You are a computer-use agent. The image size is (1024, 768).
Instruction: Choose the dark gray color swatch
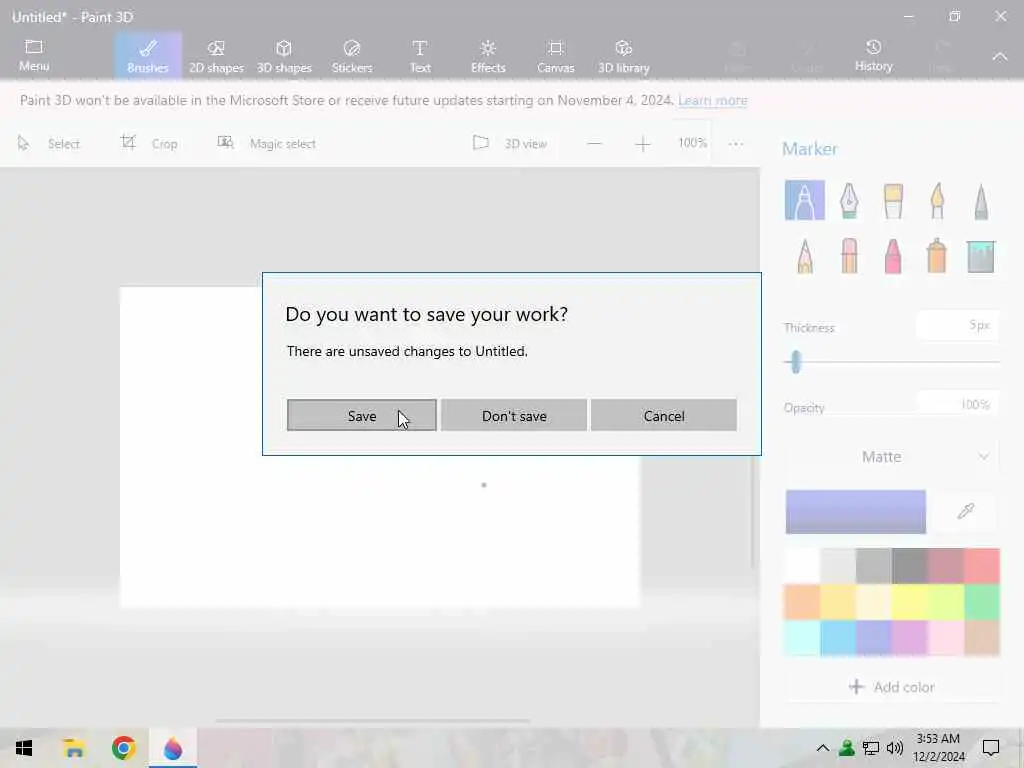pyautogui.click(x=910, y=566)
